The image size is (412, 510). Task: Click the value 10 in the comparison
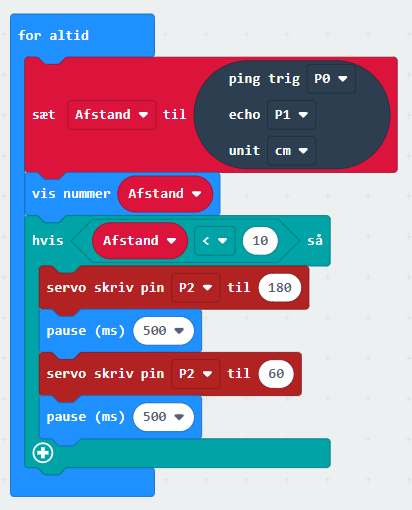pos(260,241)
